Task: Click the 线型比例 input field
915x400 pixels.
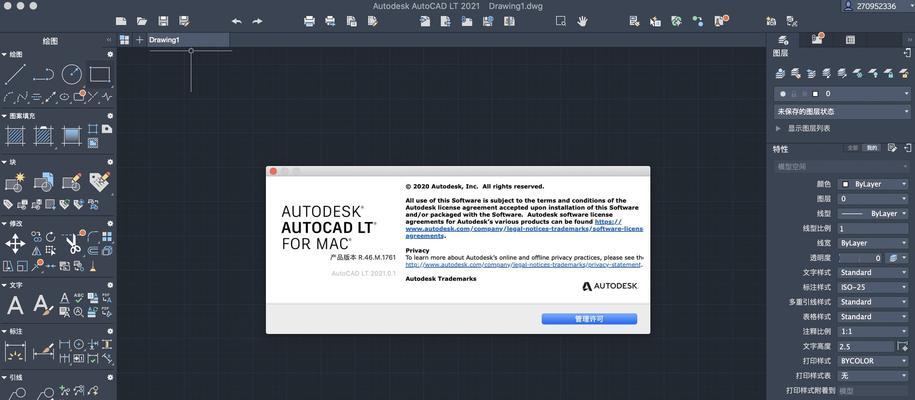Action: [874, 228]
